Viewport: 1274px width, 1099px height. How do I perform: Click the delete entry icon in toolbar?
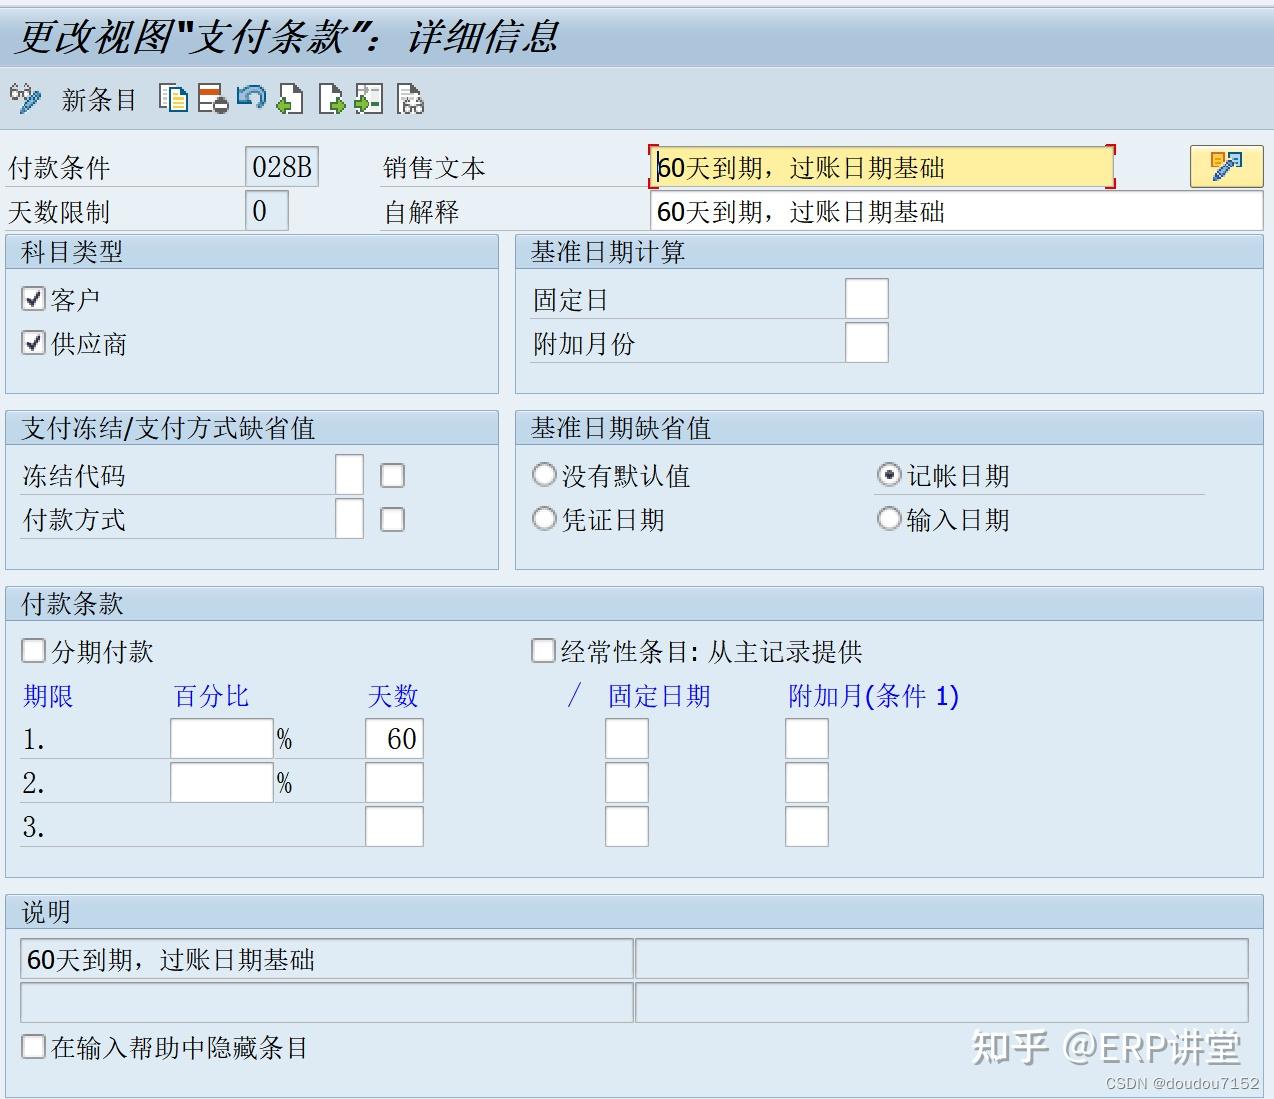click(x=213, y=98)
